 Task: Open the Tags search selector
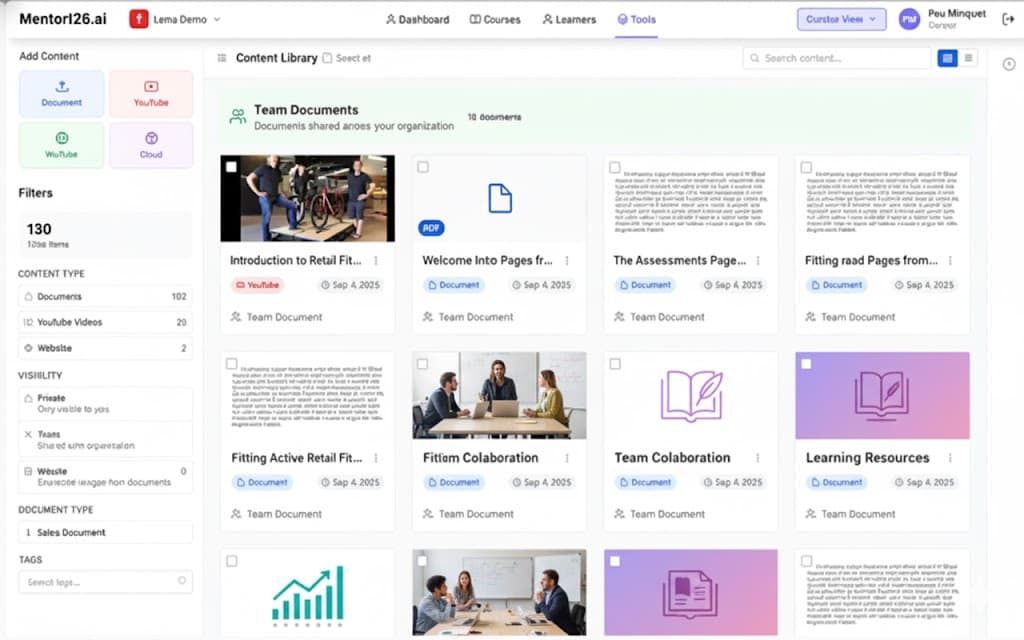[x=105, y=582]
